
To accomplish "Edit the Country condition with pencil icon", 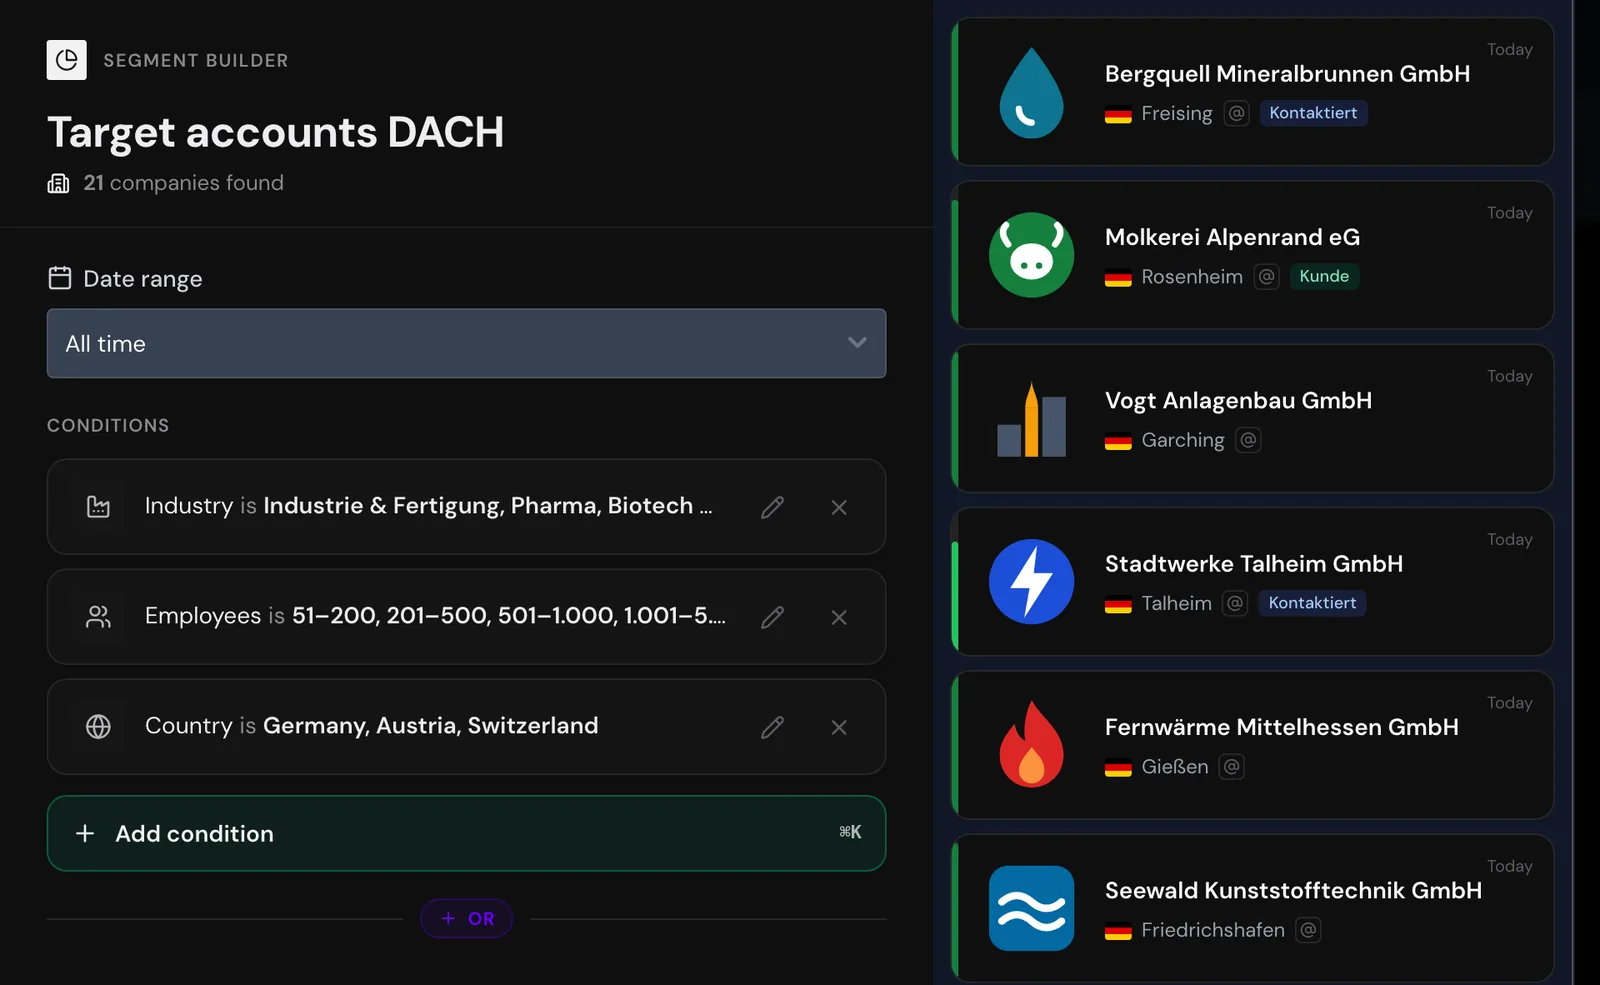I will pos(772,727).
